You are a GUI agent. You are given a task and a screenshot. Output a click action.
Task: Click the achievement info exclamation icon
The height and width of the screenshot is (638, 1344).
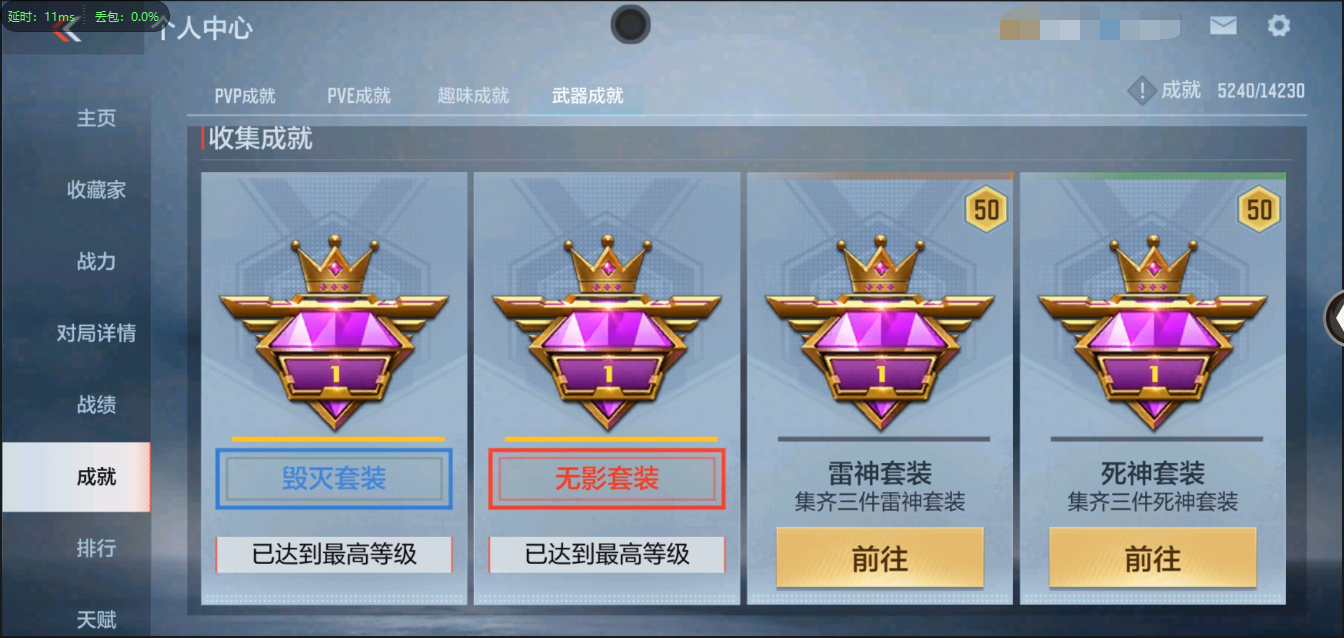click(1142, 91)
